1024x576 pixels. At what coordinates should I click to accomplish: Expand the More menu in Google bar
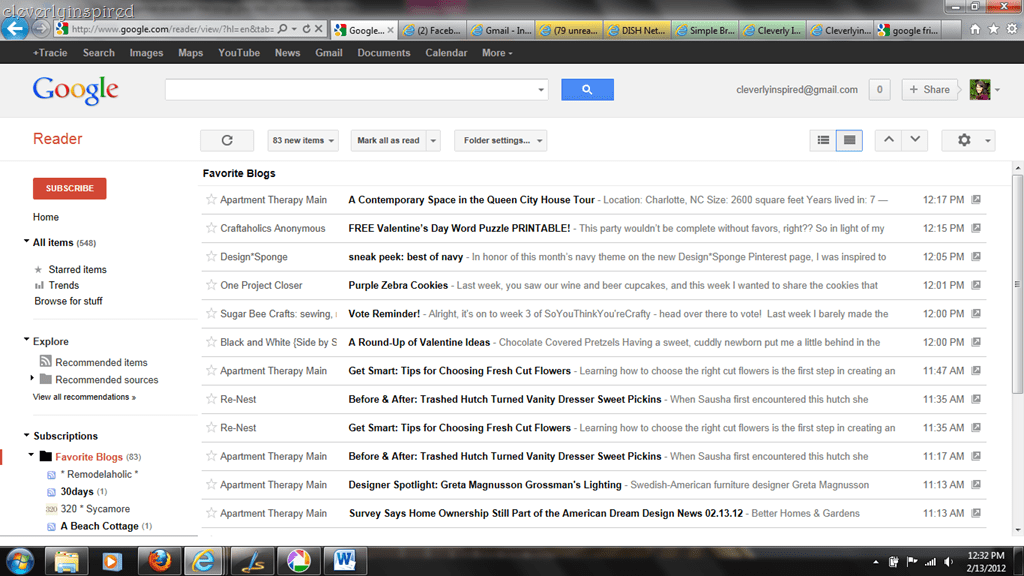coord(497,53)
